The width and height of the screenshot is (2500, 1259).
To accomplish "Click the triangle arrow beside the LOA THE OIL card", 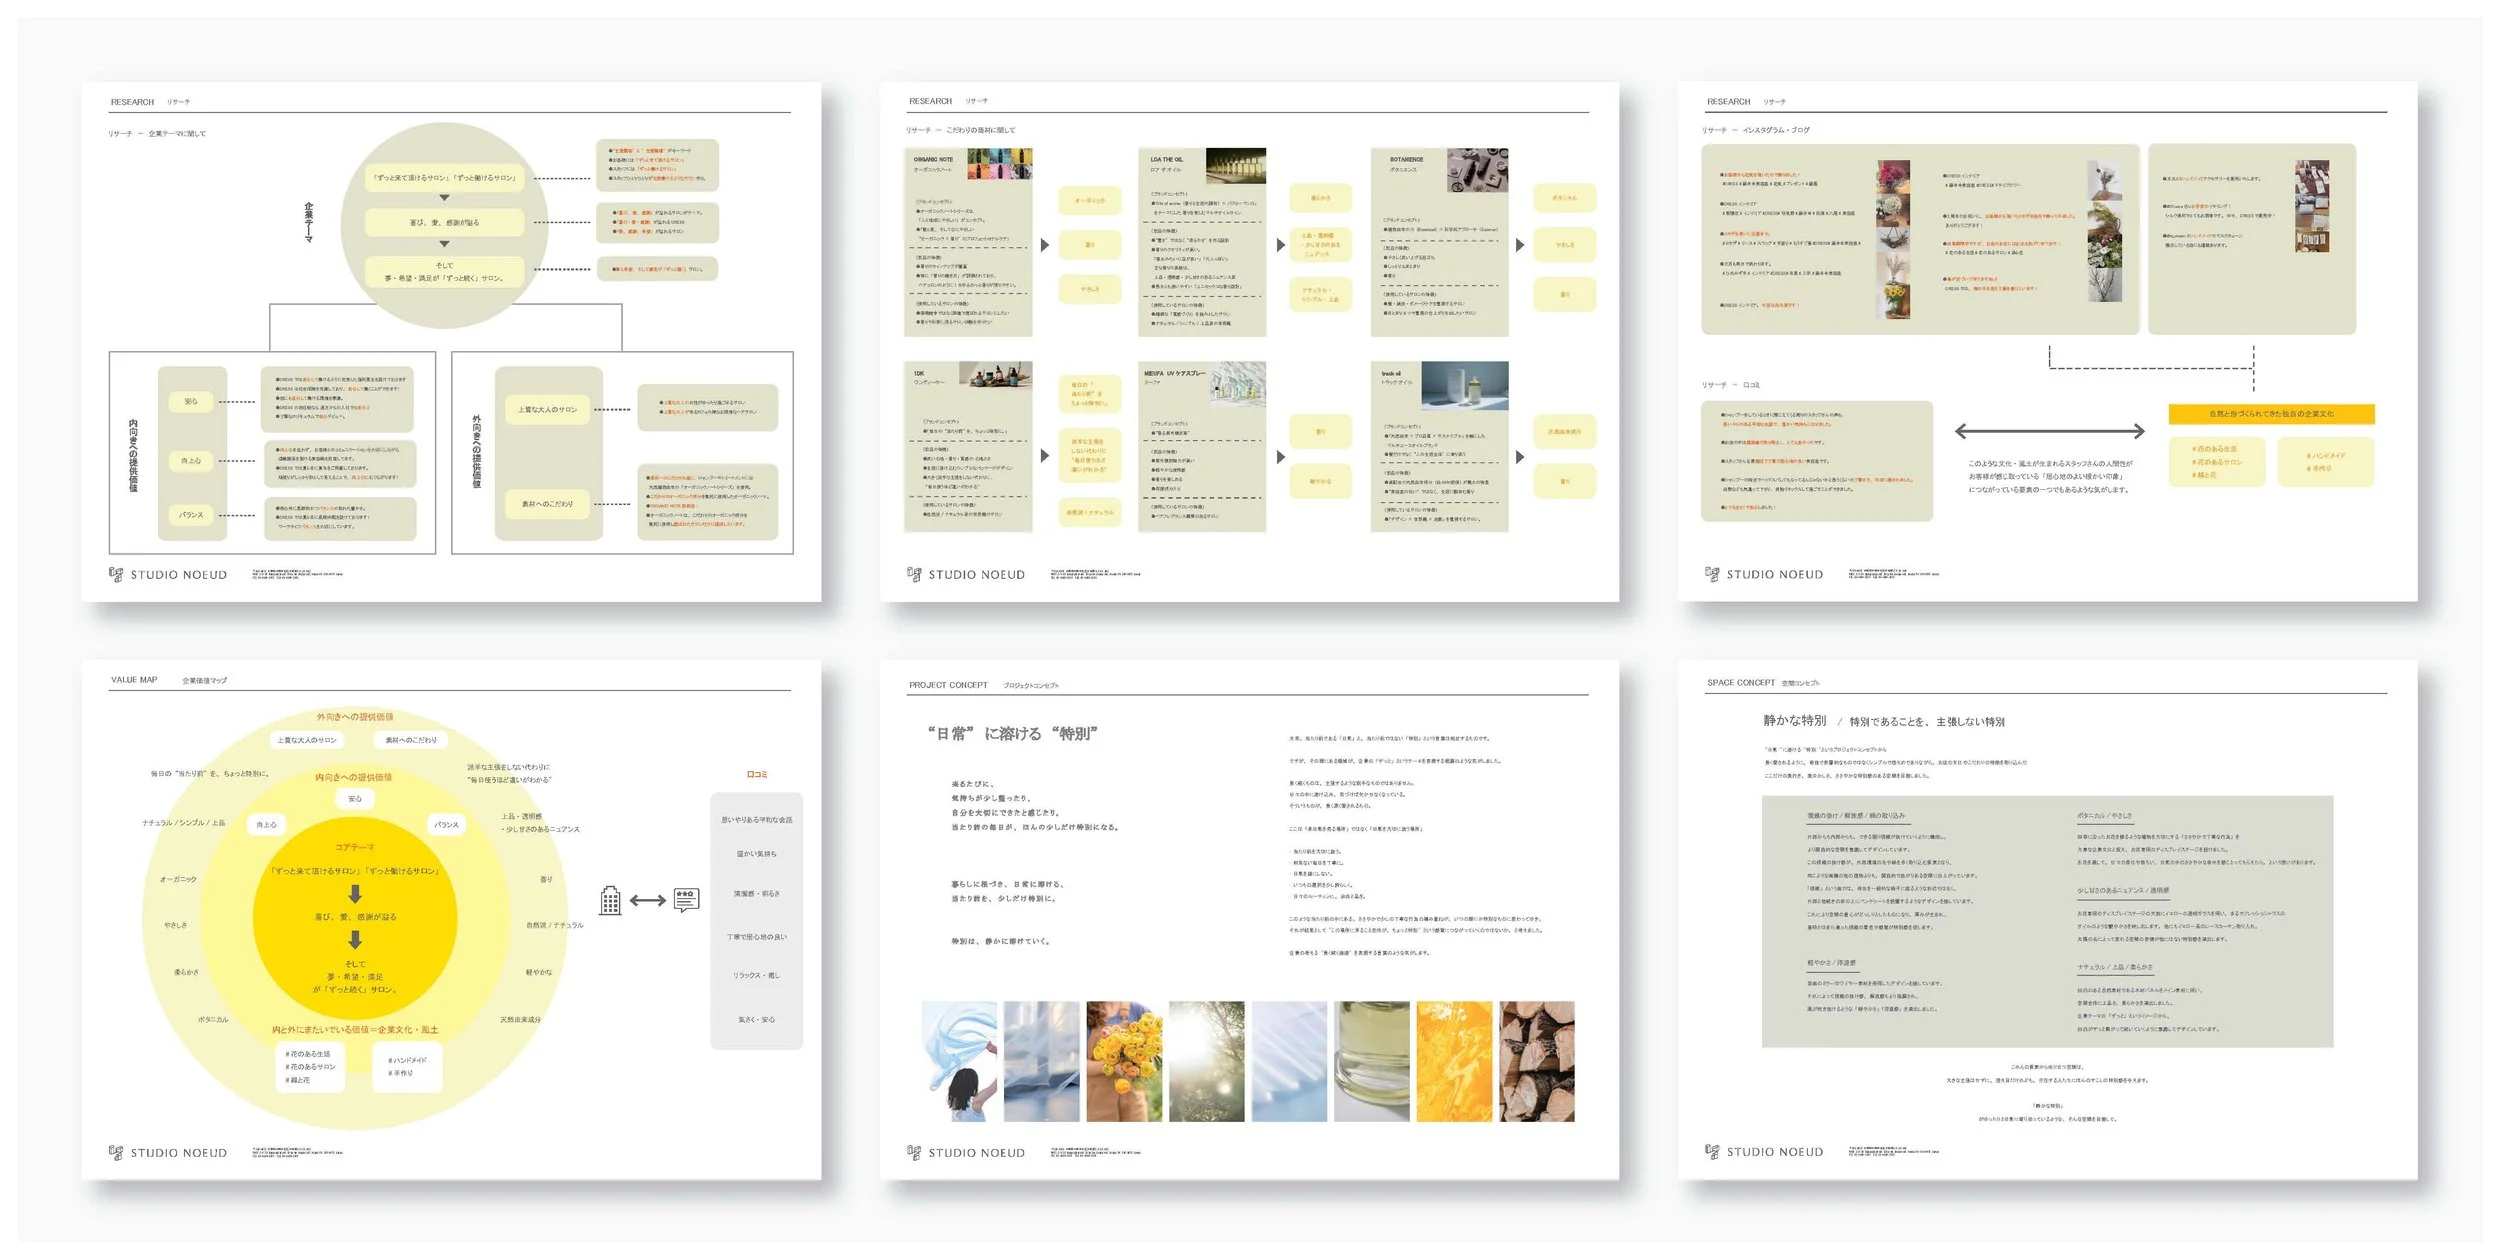I will coord(1281,245).
